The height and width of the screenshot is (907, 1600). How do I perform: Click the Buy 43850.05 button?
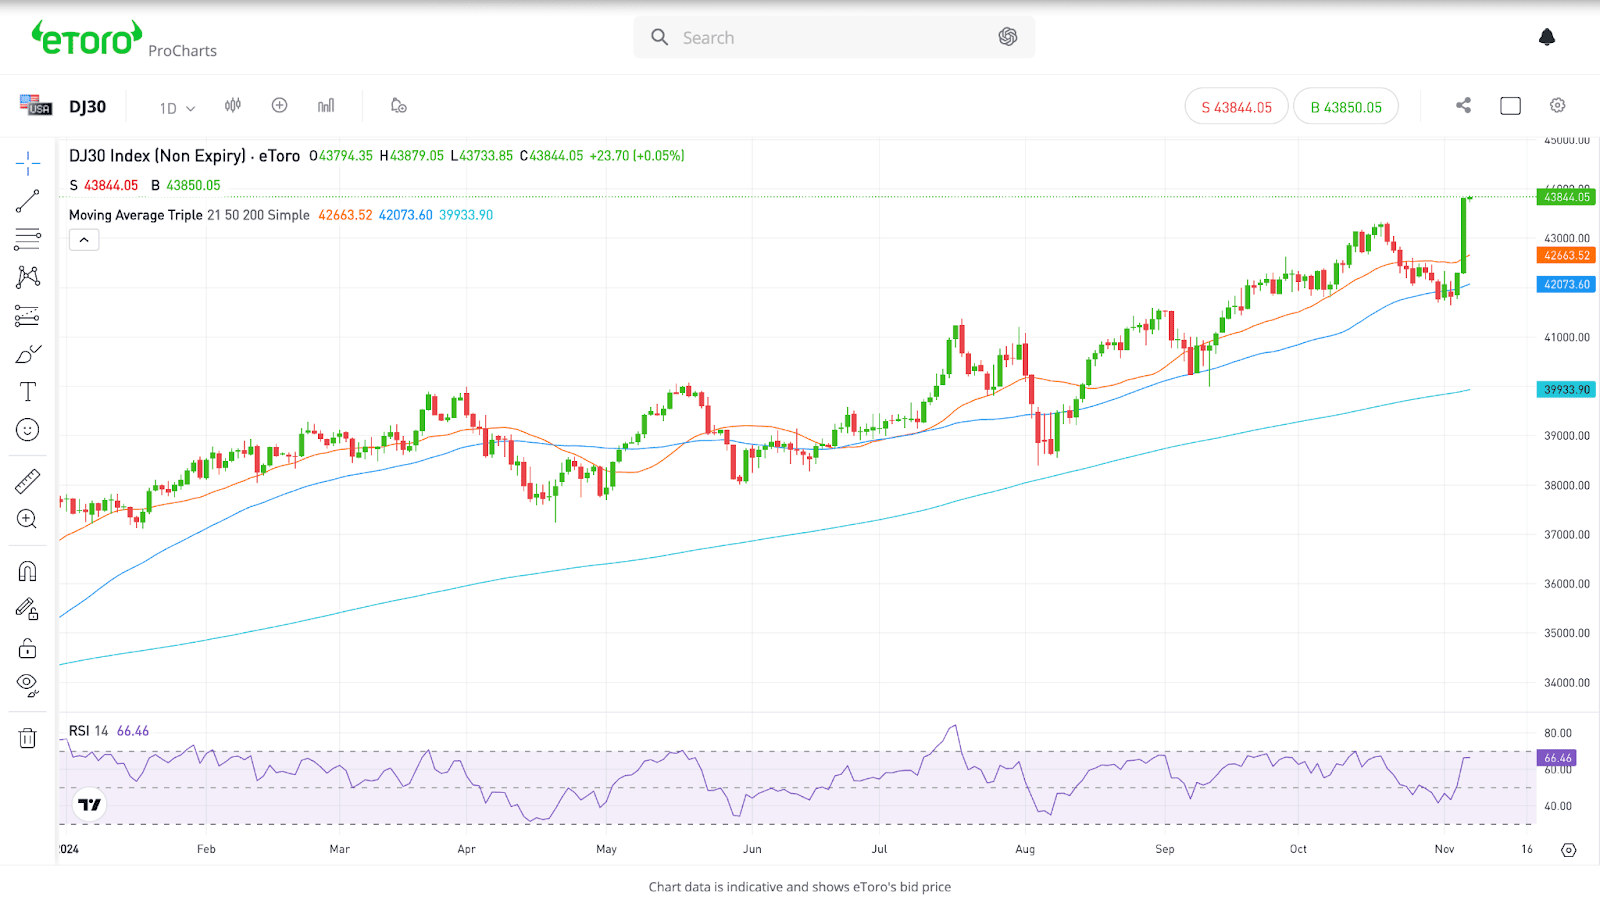point(1346,107)
